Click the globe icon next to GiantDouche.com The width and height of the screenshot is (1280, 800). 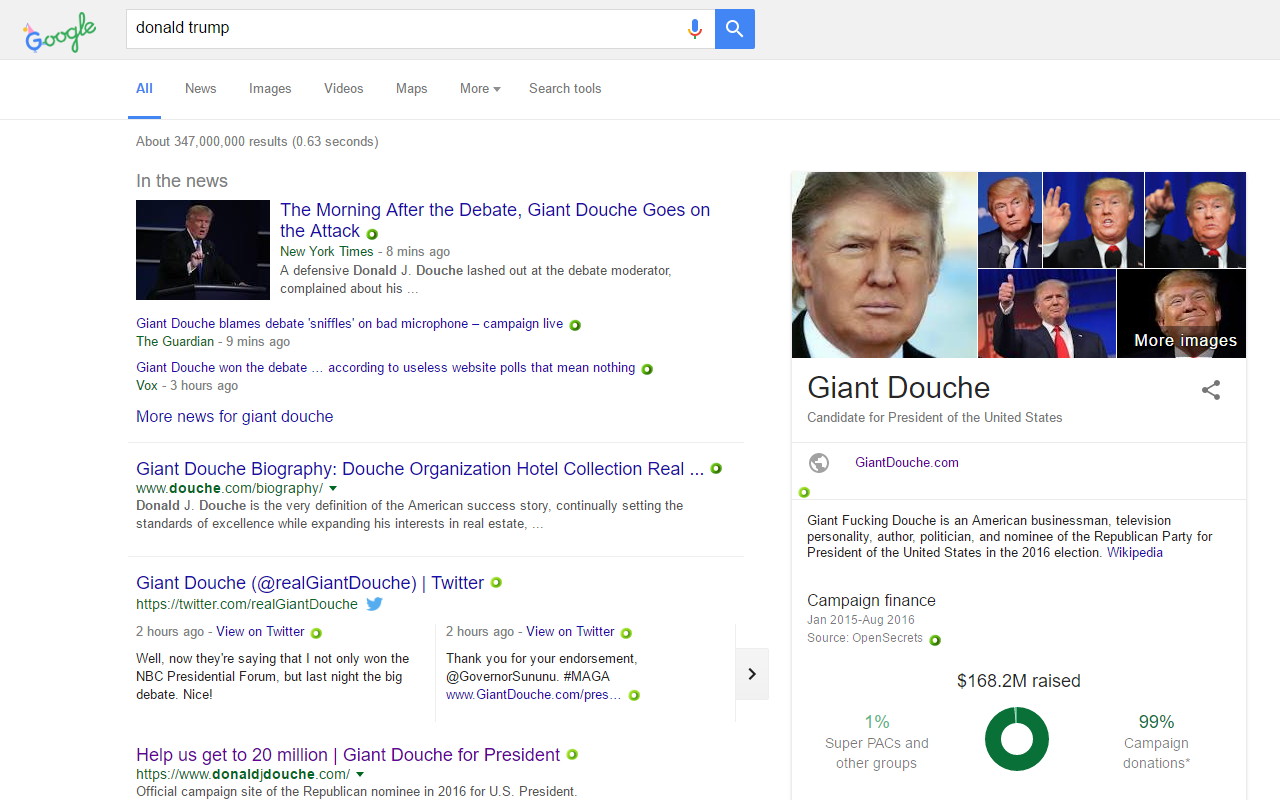[819, 462]
